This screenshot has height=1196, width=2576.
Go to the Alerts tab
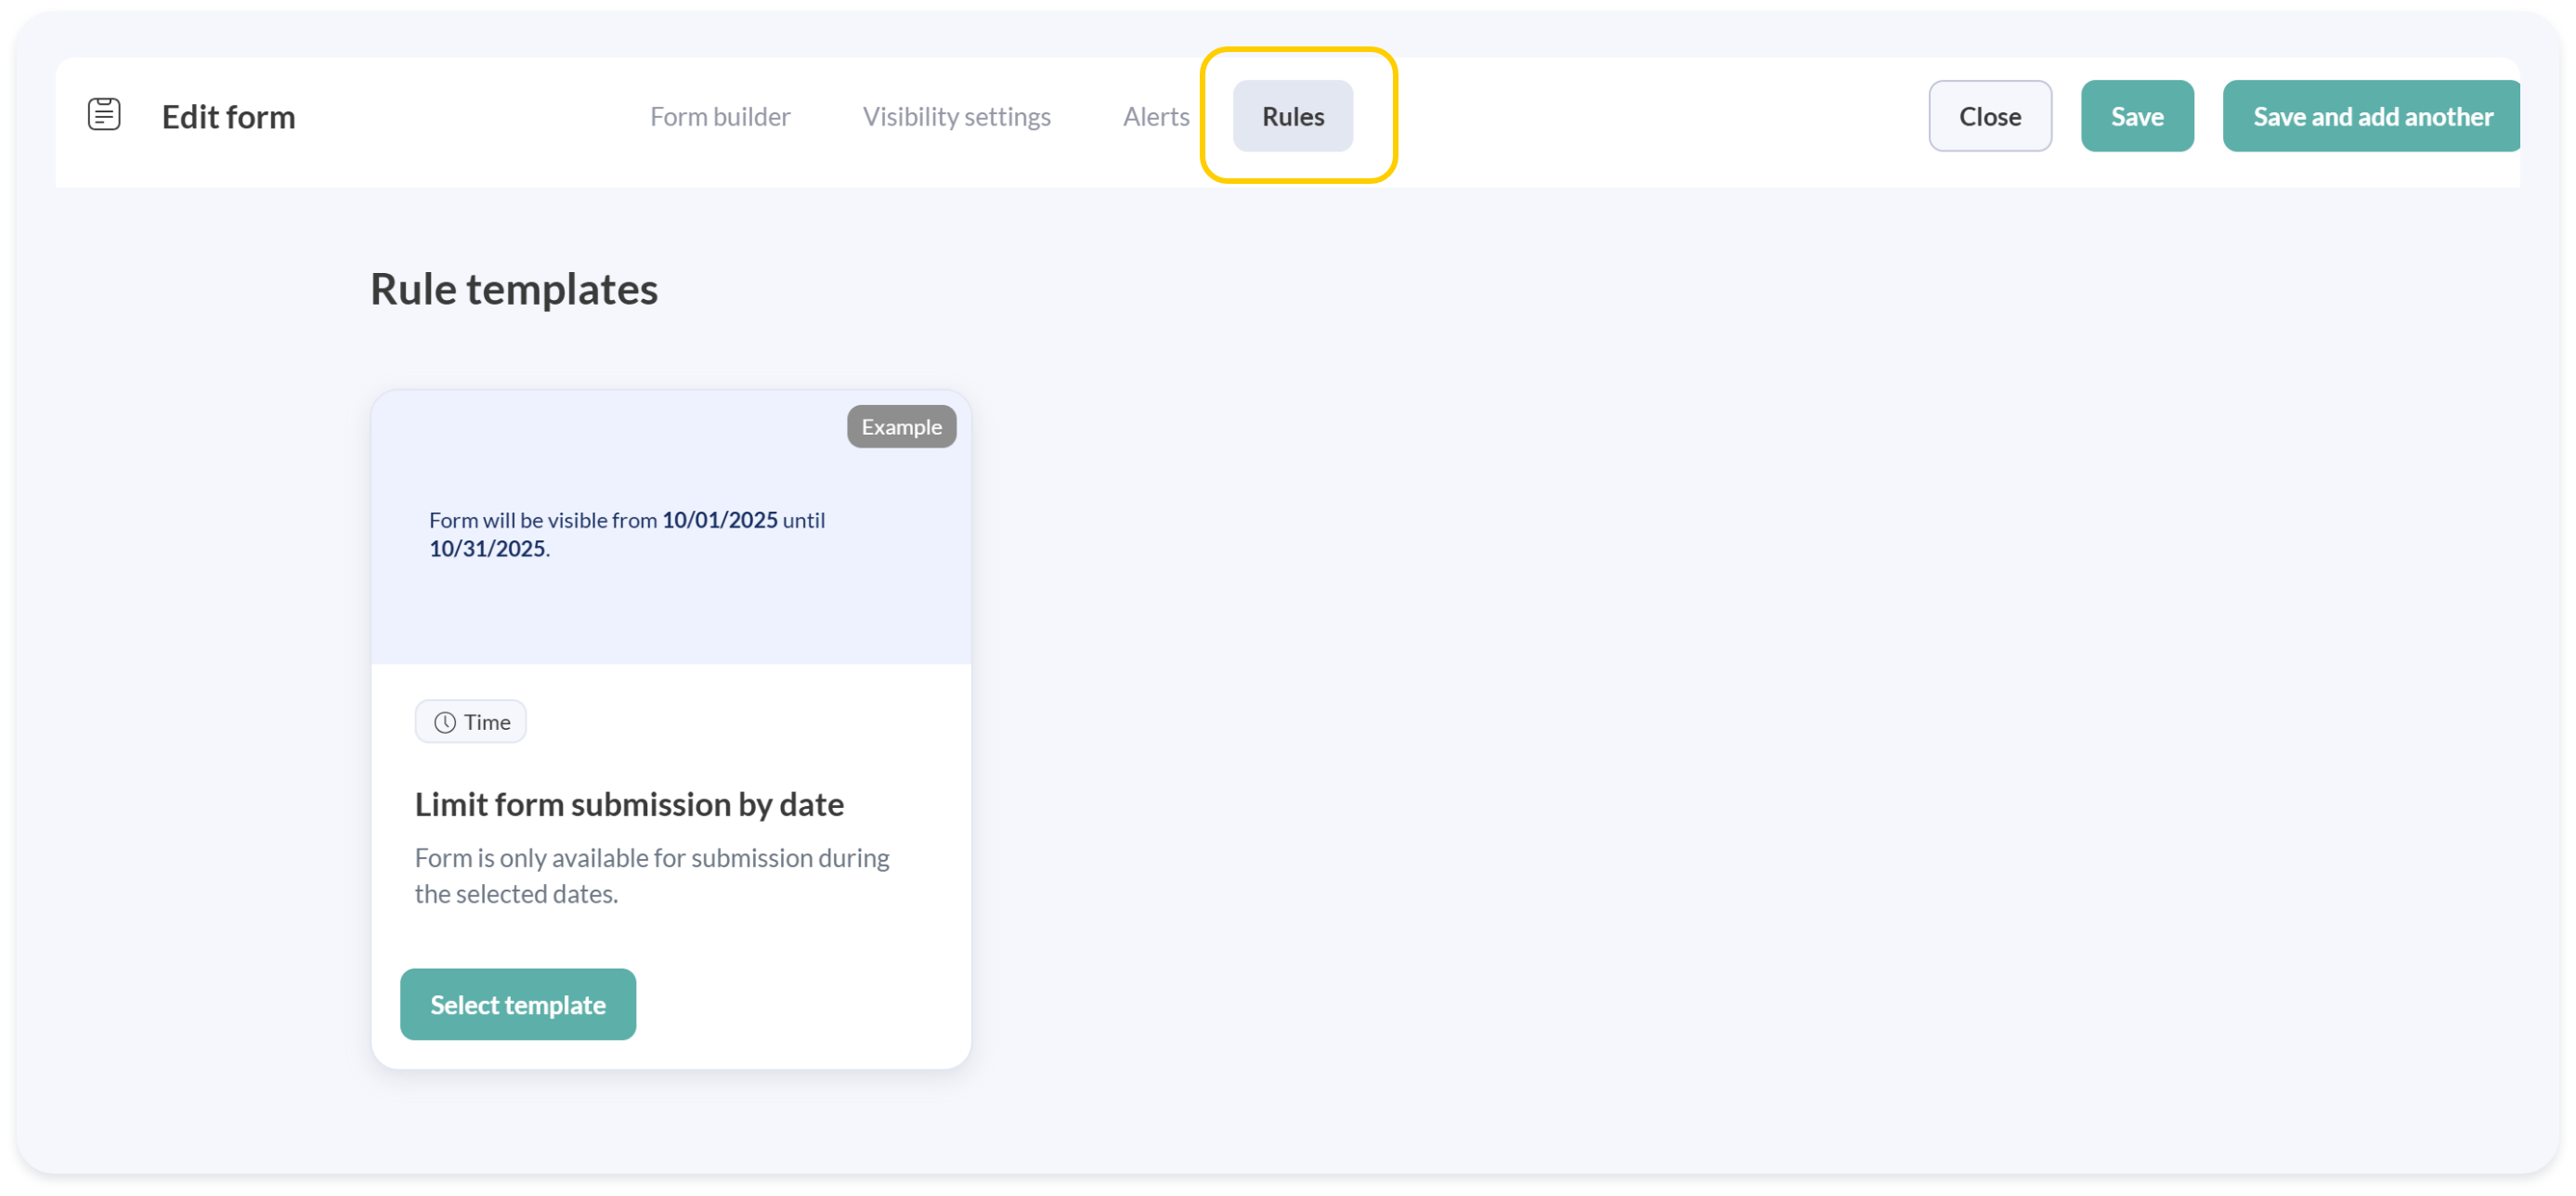pos(1155,116)
